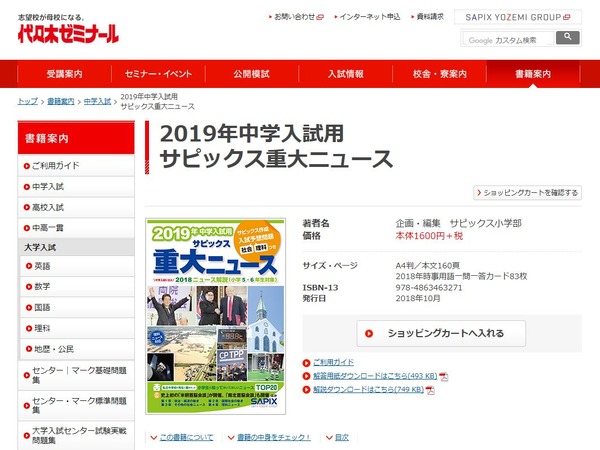Select 中学入試 in sidebar
600x450 pixels.
(x=76, y=187)
